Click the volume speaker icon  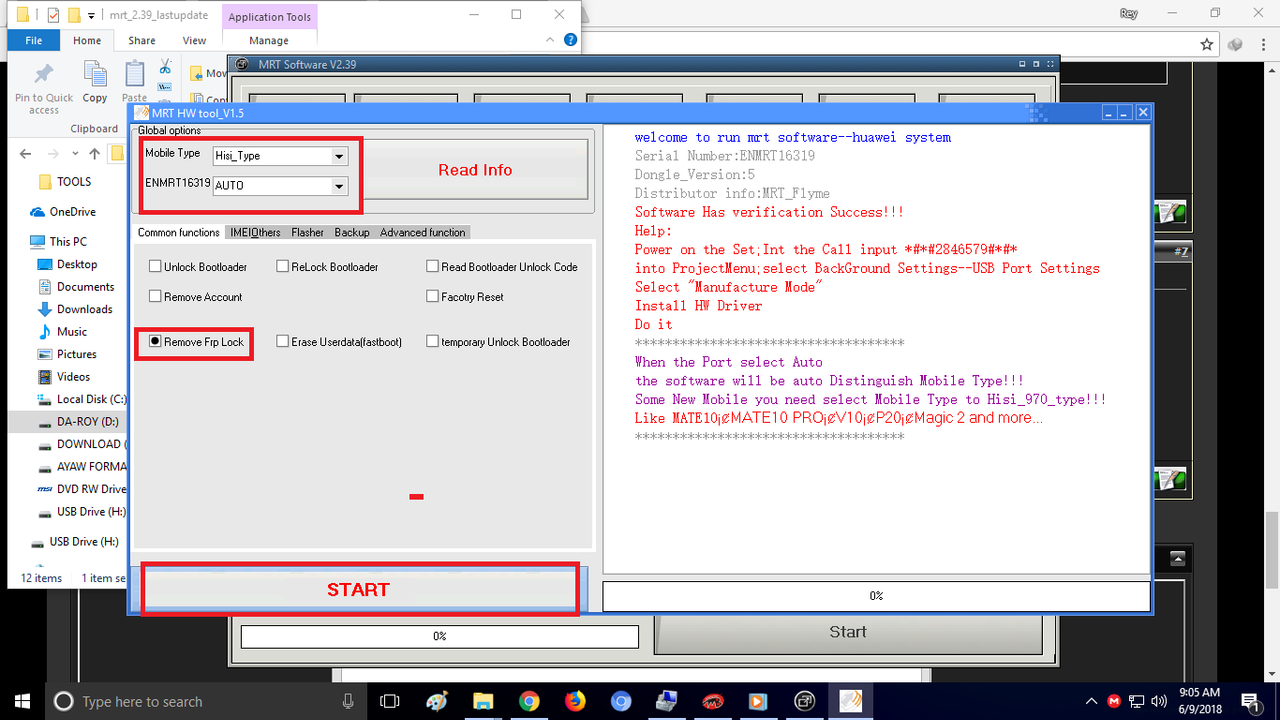(x=1160, y=701)
